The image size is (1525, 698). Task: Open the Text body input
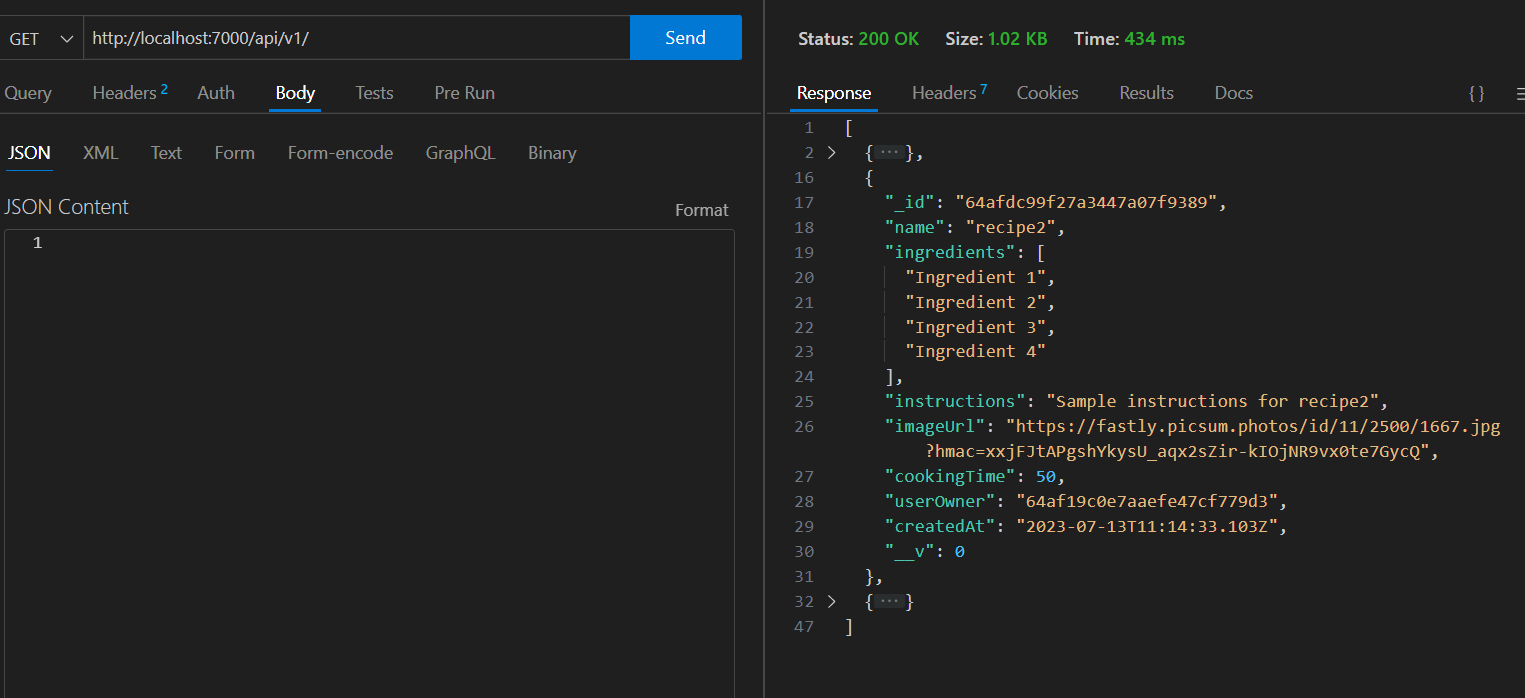[165, 152]
